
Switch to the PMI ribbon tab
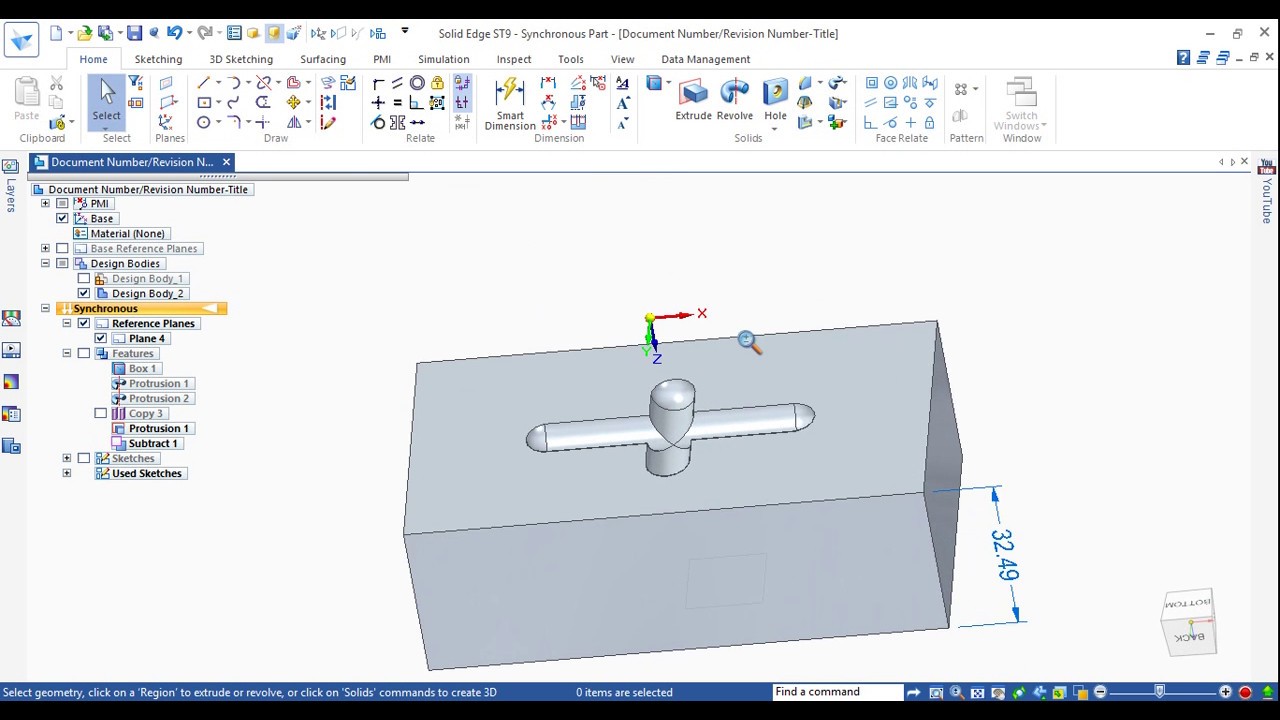(x=382, y=59)
